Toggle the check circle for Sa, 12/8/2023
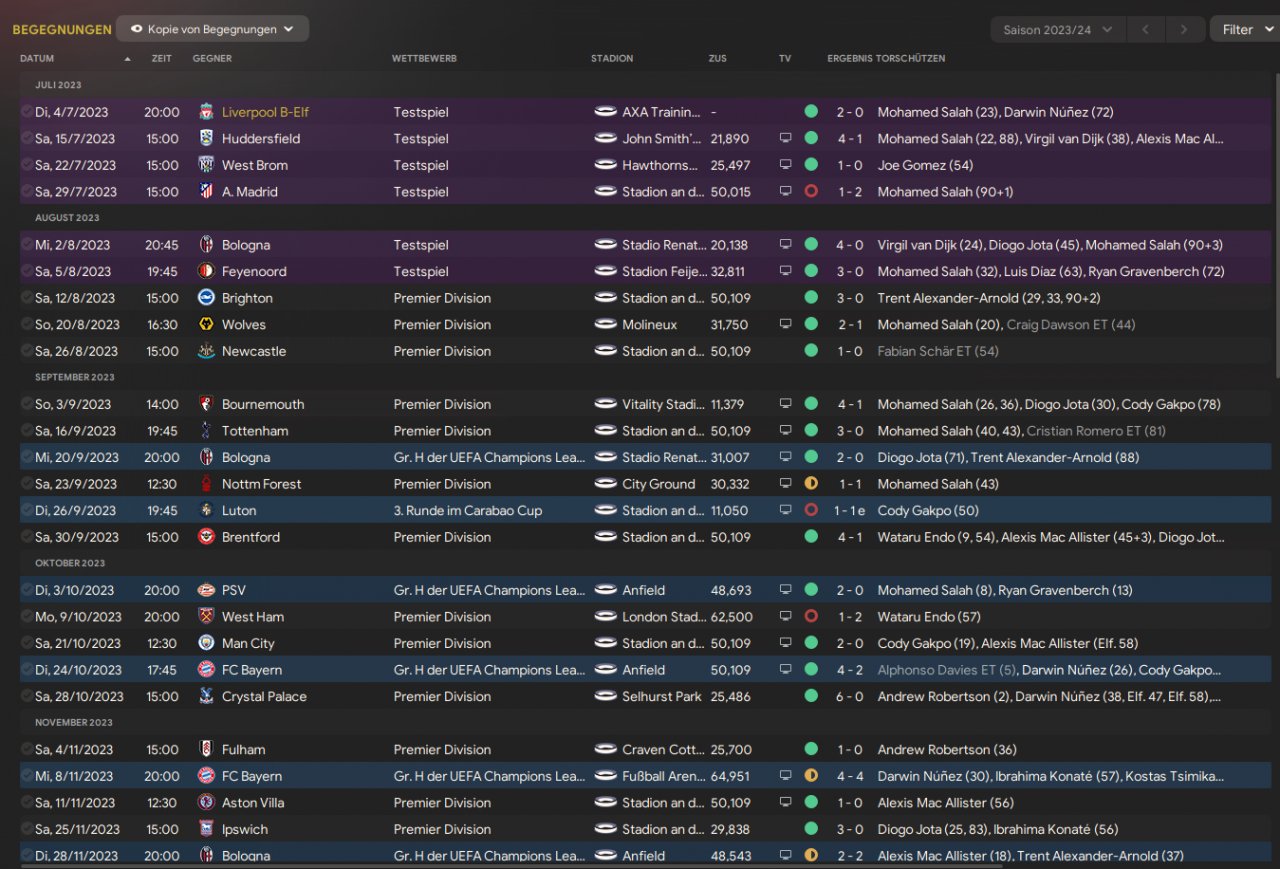 coord(27,298)
